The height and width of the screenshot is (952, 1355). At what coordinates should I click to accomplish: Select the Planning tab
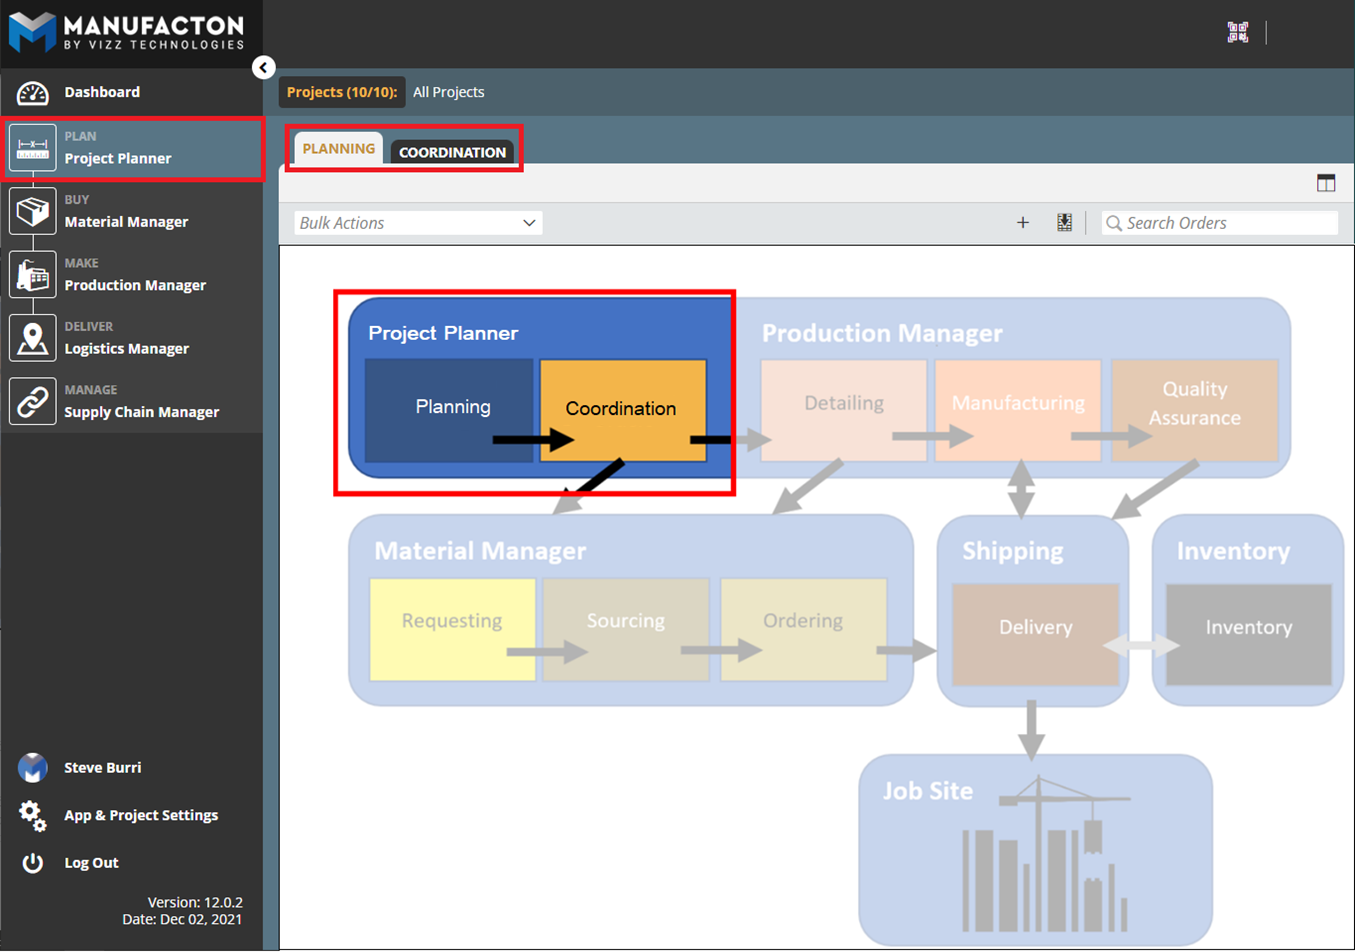point(338,149)
